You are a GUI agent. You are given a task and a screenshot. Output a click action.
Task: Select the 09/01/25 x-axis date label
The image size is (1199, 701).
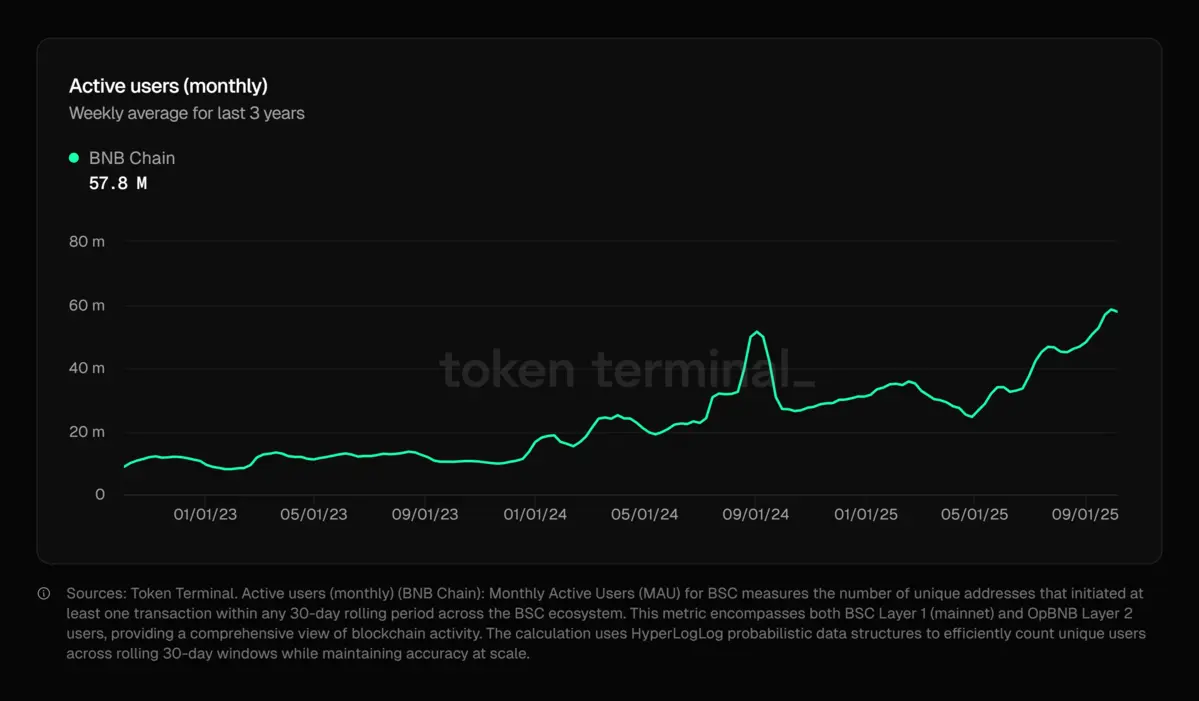coord(1086,515)
